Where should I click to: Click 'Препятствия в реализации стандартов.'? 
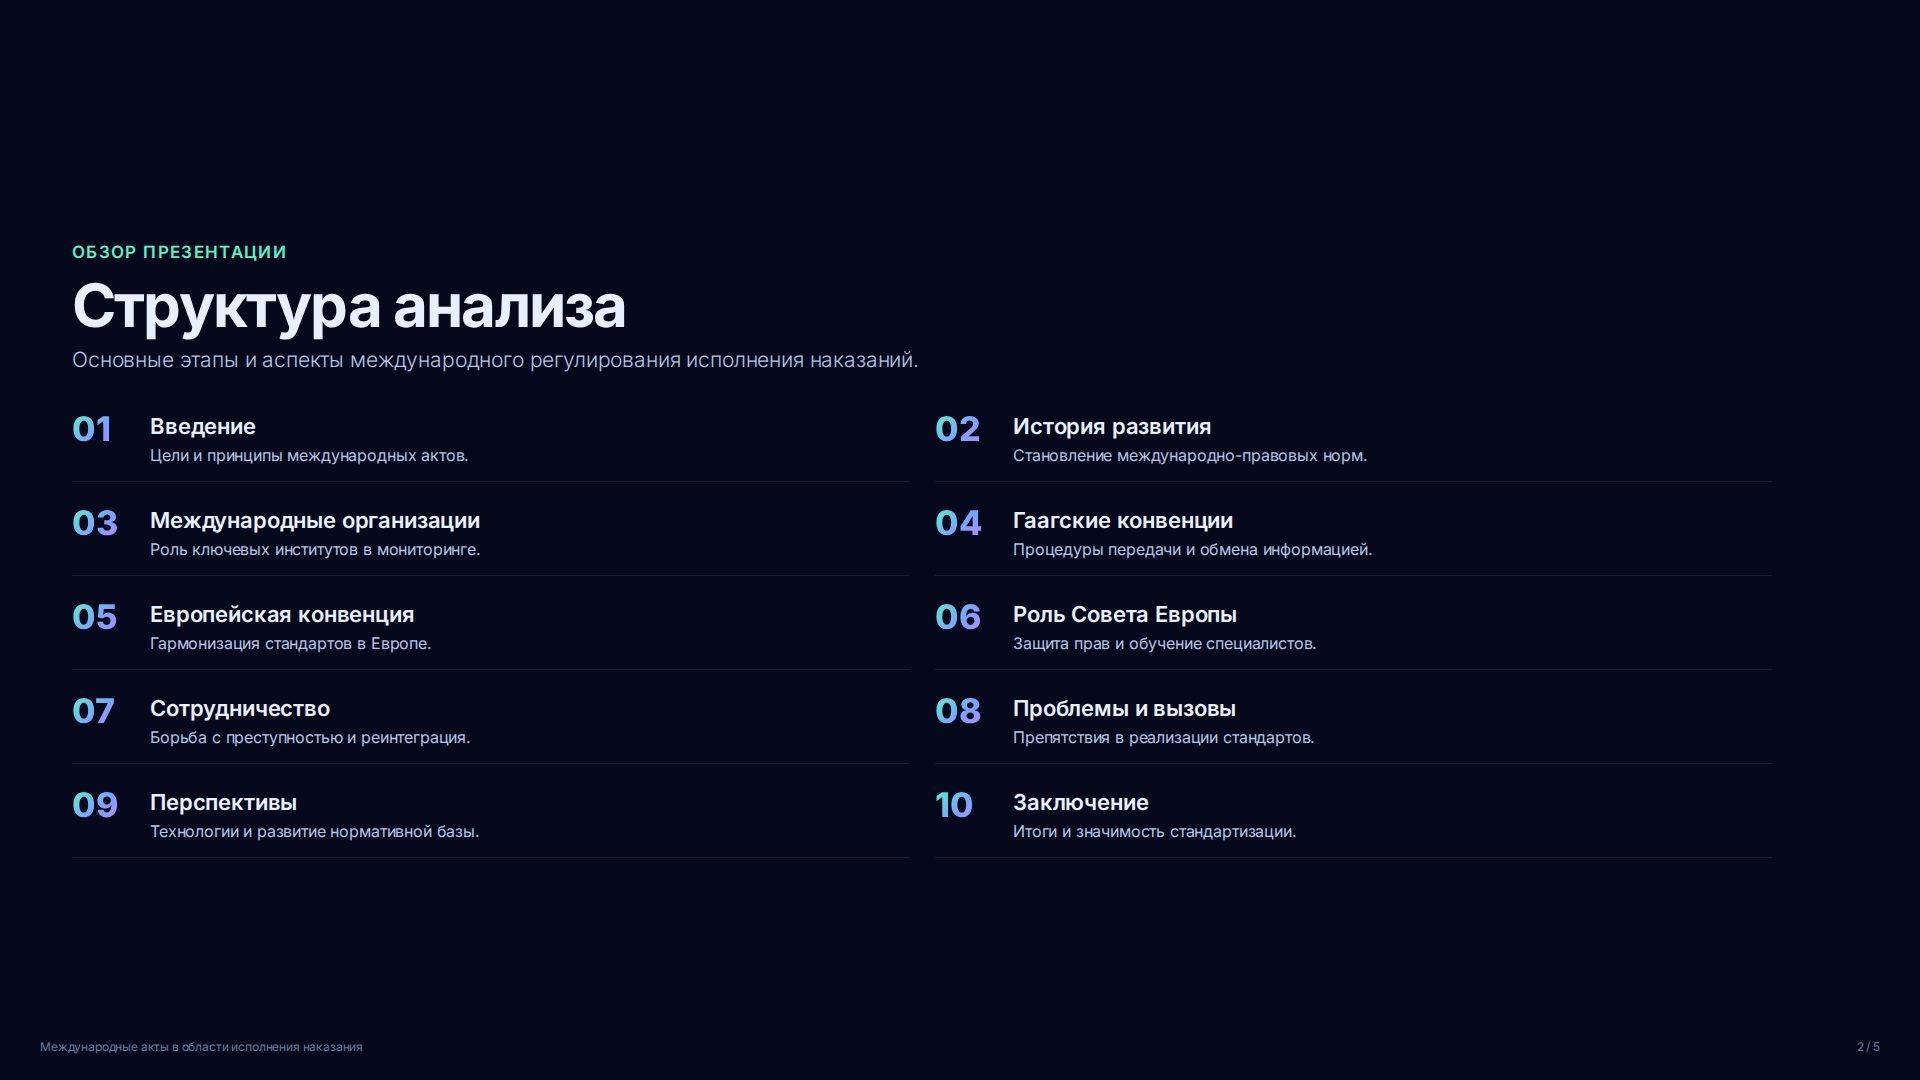pyautogui.click(x=1164, y=738)
